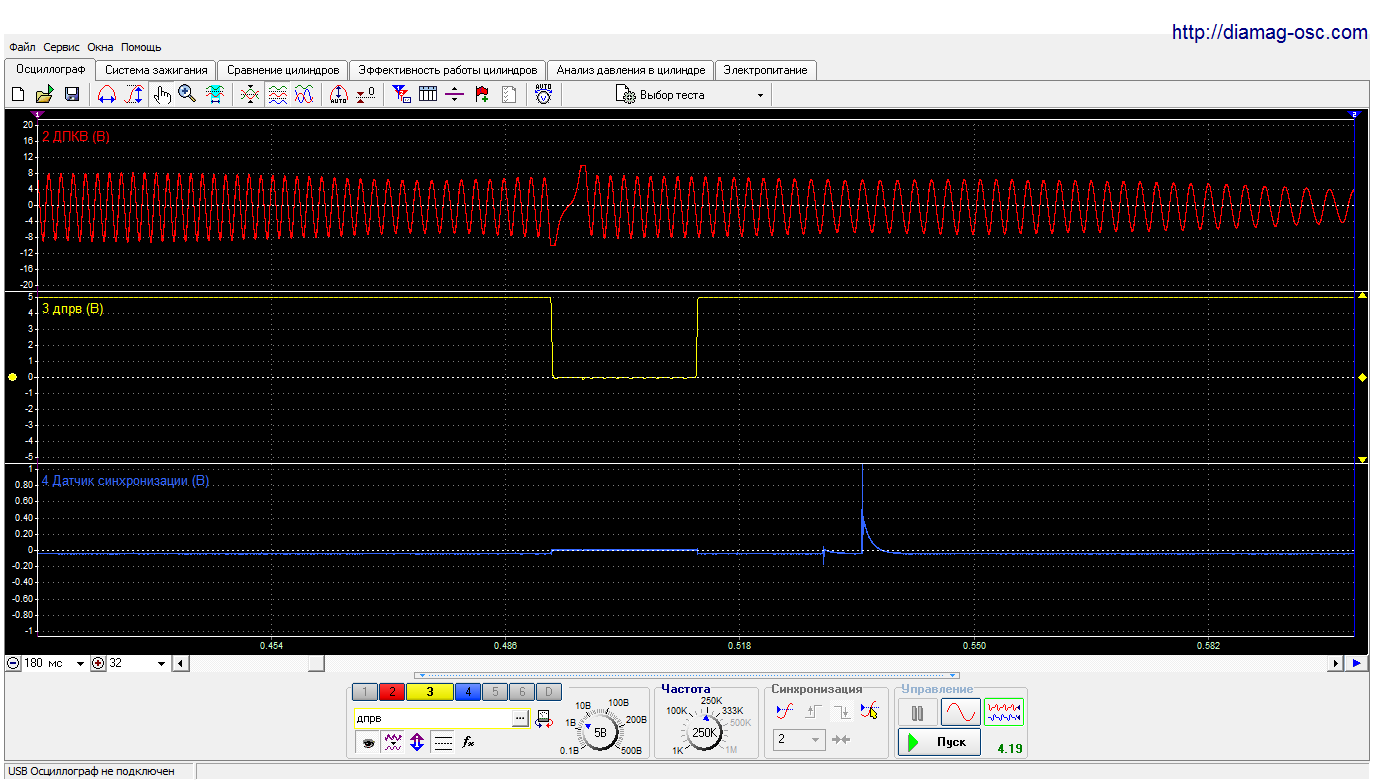This screenshot has height=784, width=1382.
Task: Click the zero level reset icon
Action: pos(365,95)
